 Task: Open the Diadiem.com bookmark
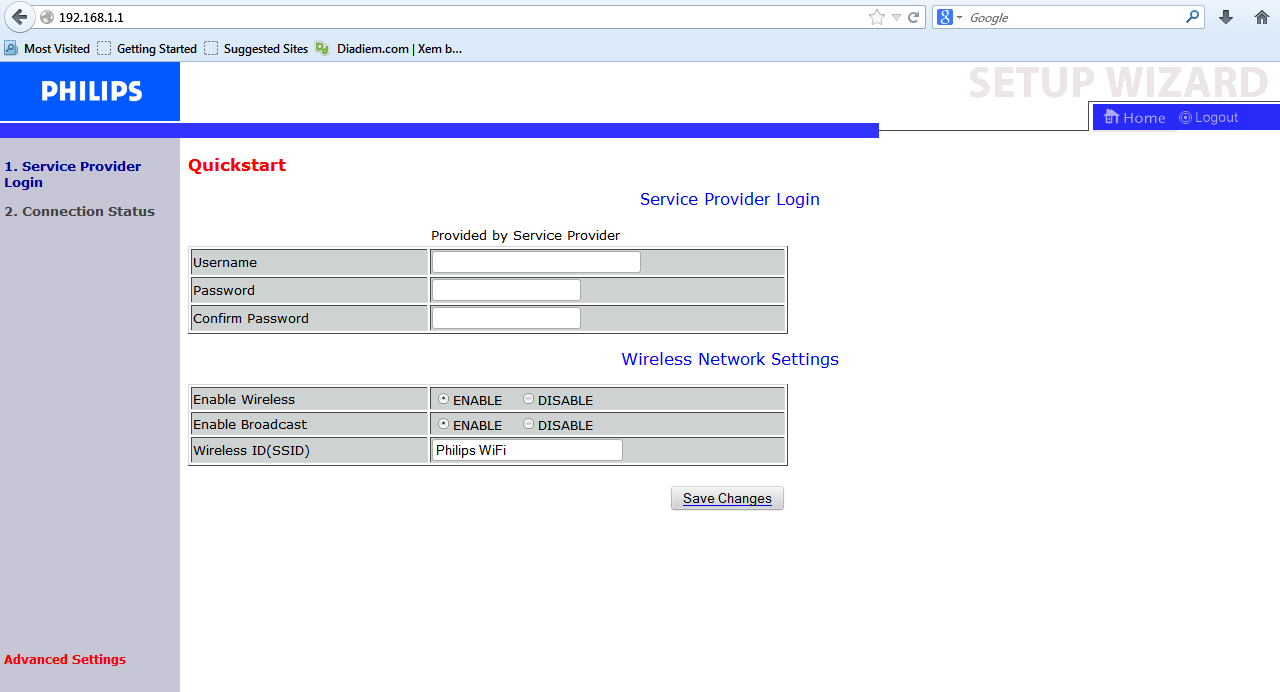389,48
